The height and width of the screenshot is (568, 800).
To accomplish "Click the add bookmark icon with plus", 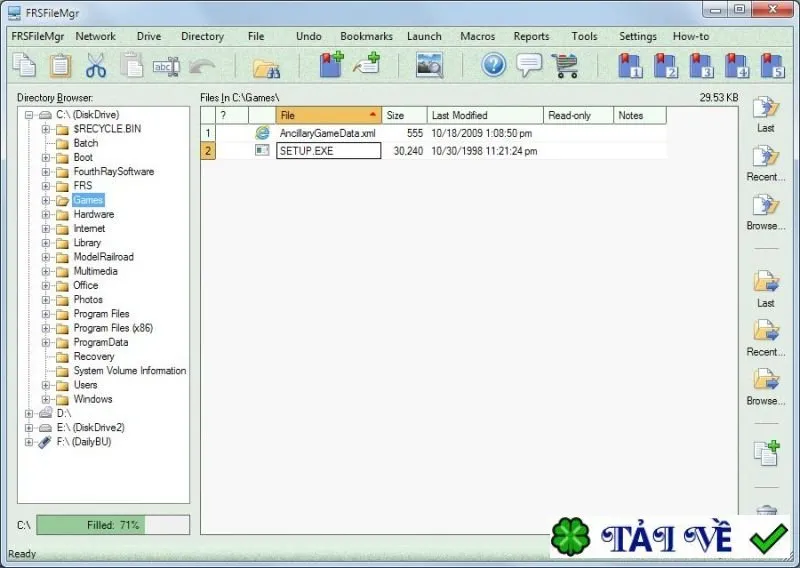I will (331, 65).
